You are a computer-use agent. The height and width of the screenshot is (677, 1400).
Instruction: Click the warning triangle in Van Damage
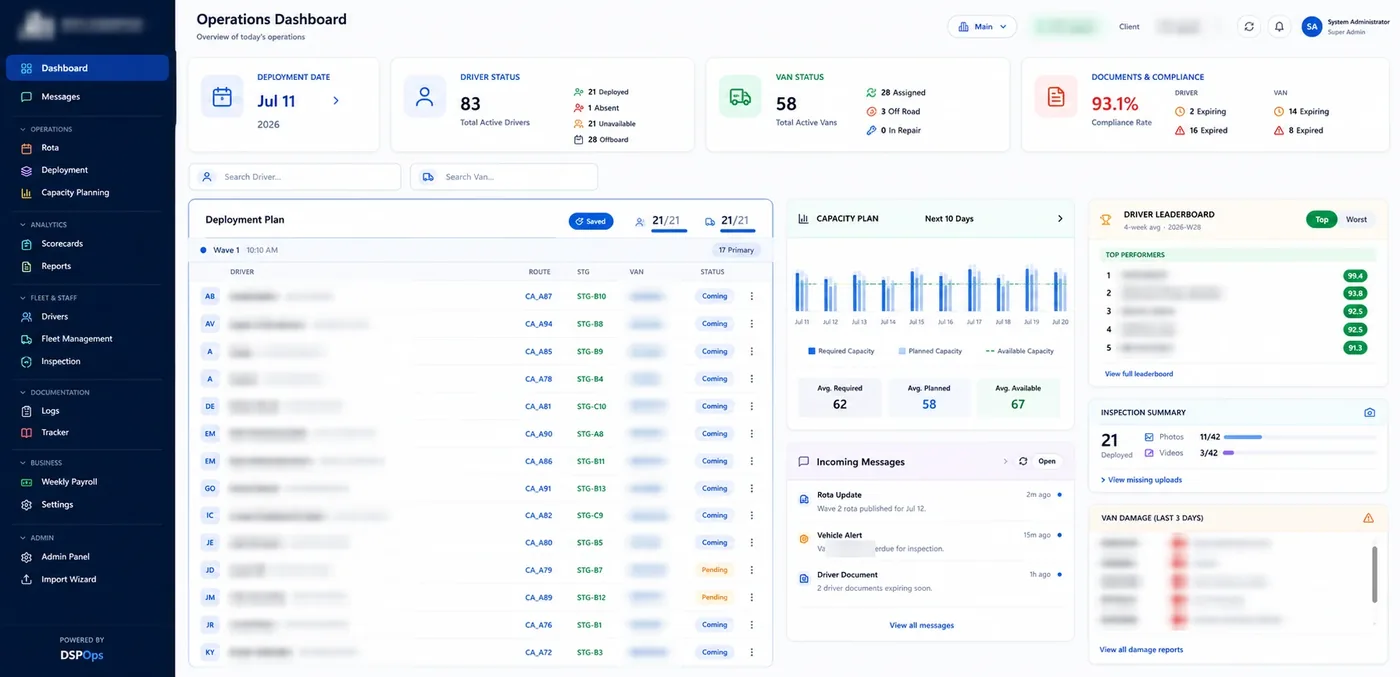[1368, 518]
